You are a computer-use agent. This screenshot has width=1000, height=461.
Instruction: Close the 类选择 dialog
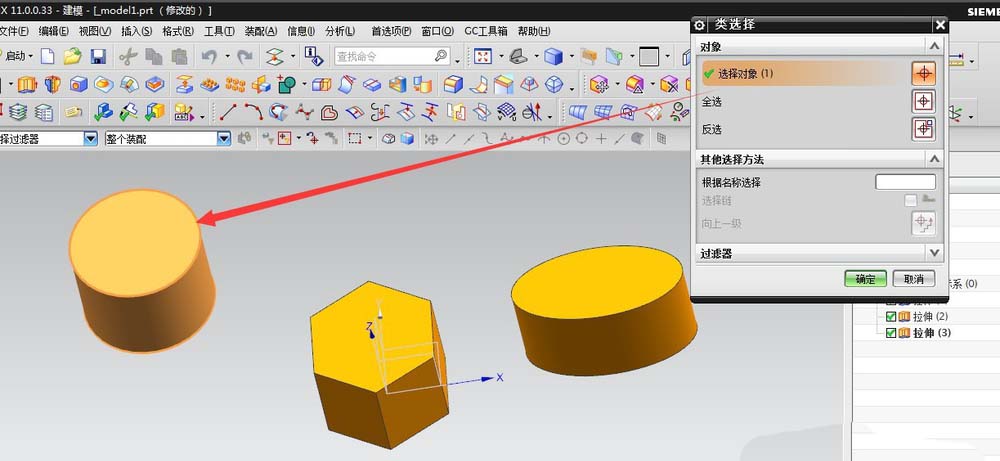940,25
